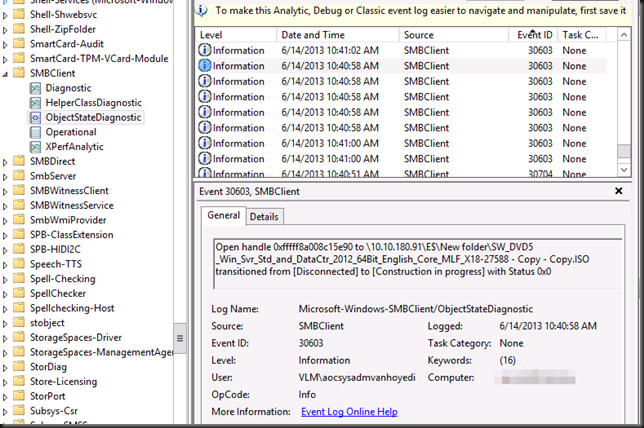
Task: Click the info icon in the save-log notice
Action: 201,10
